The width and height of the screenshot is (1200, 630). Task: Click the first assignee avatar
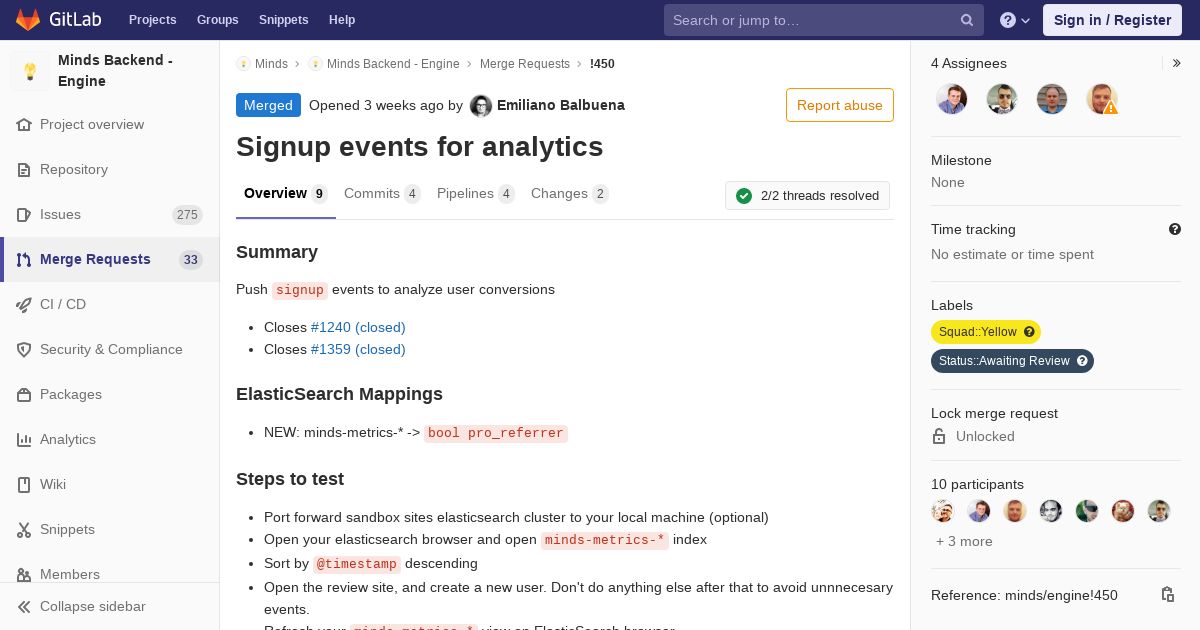952,99
